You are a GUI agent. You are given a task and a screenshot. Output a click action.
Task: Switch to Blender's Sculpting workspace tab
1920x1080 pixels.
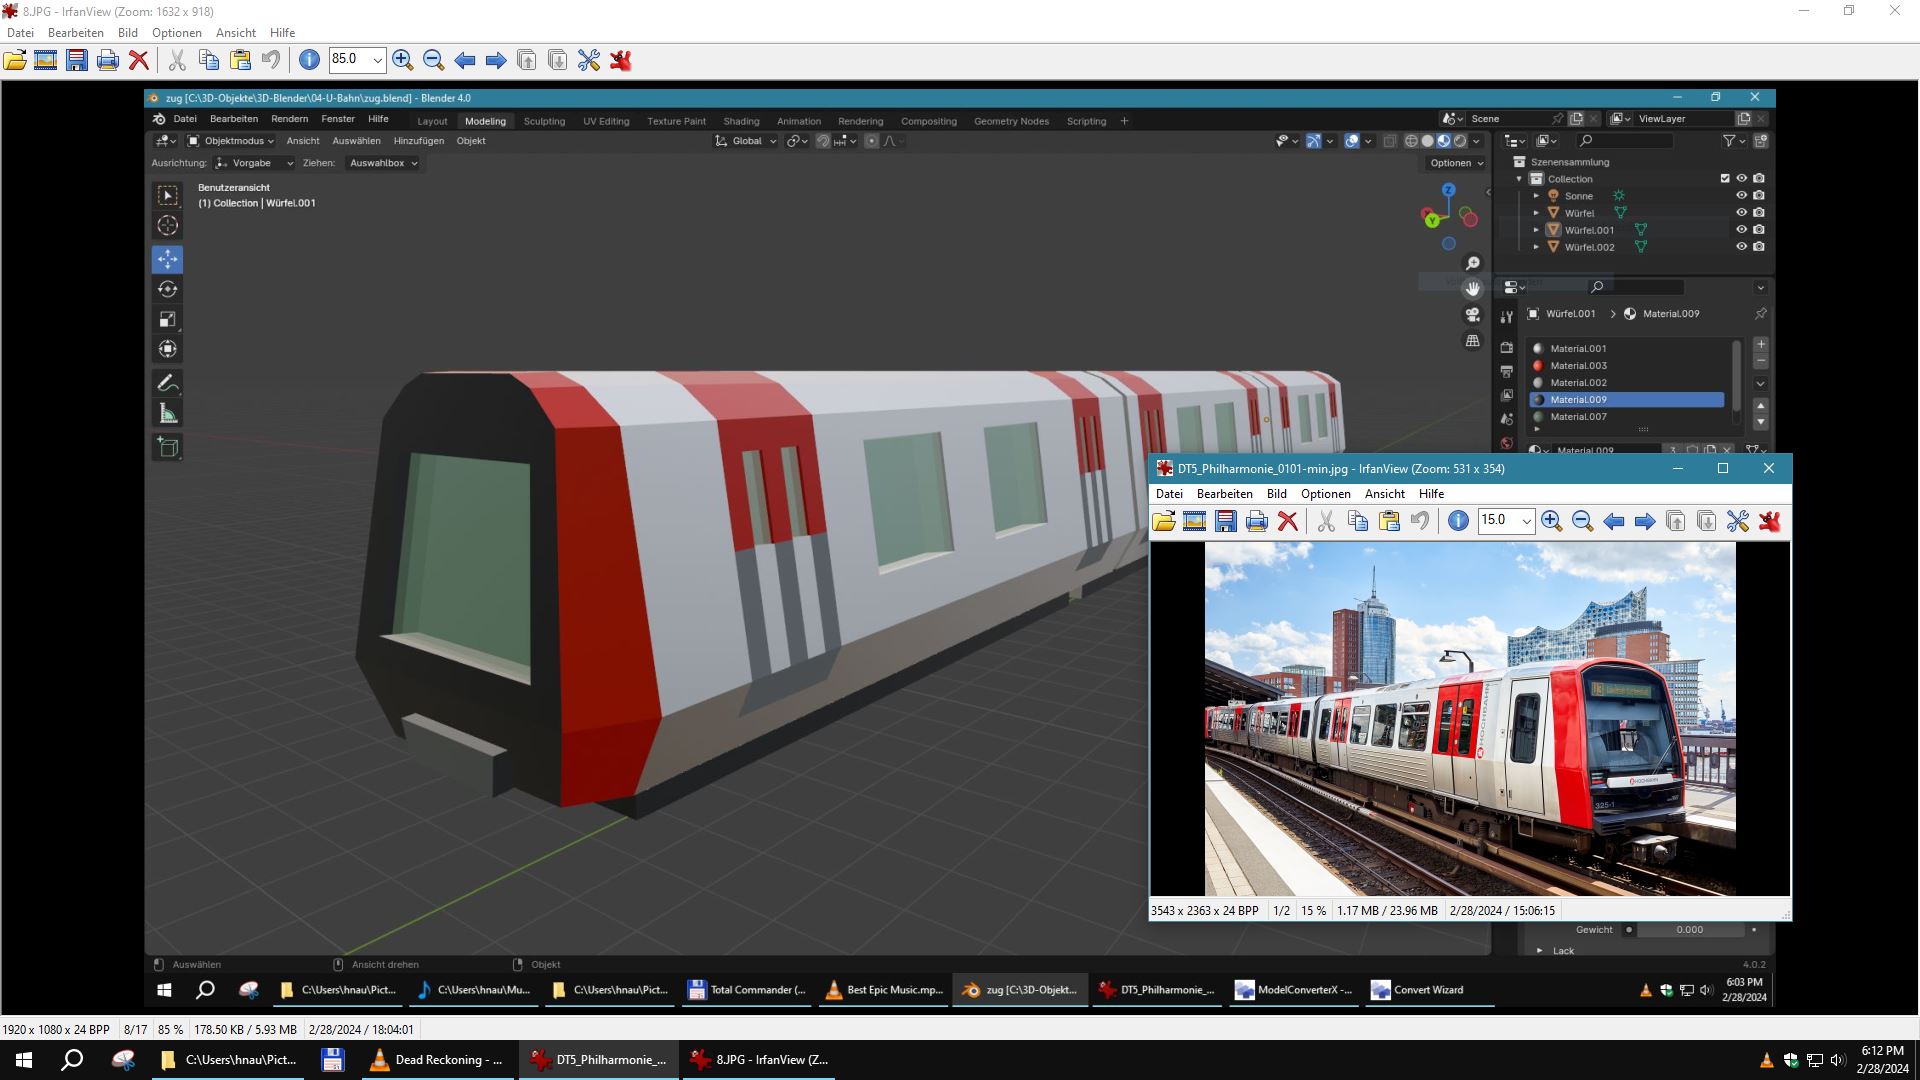point(544,121)
